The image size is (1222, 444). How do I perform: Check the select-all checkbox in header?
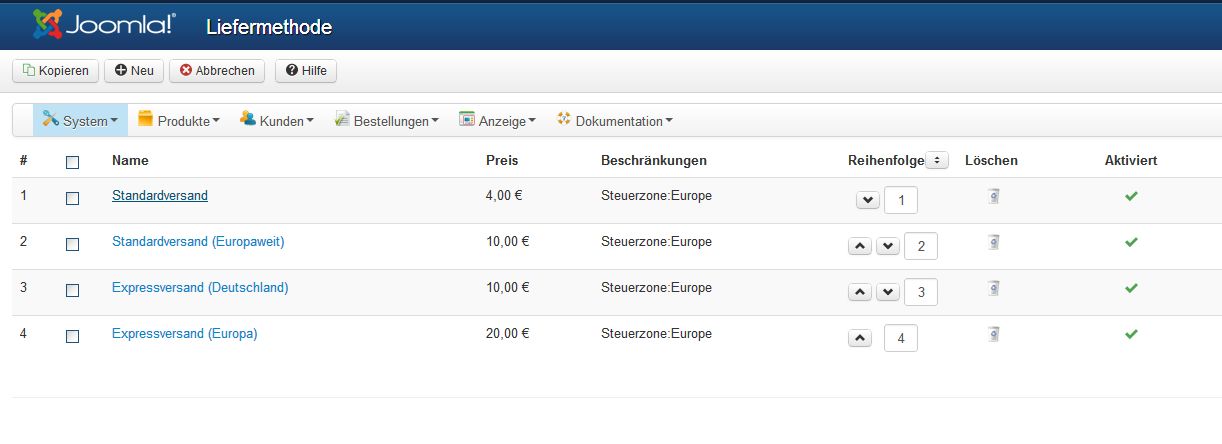(72, 162)
